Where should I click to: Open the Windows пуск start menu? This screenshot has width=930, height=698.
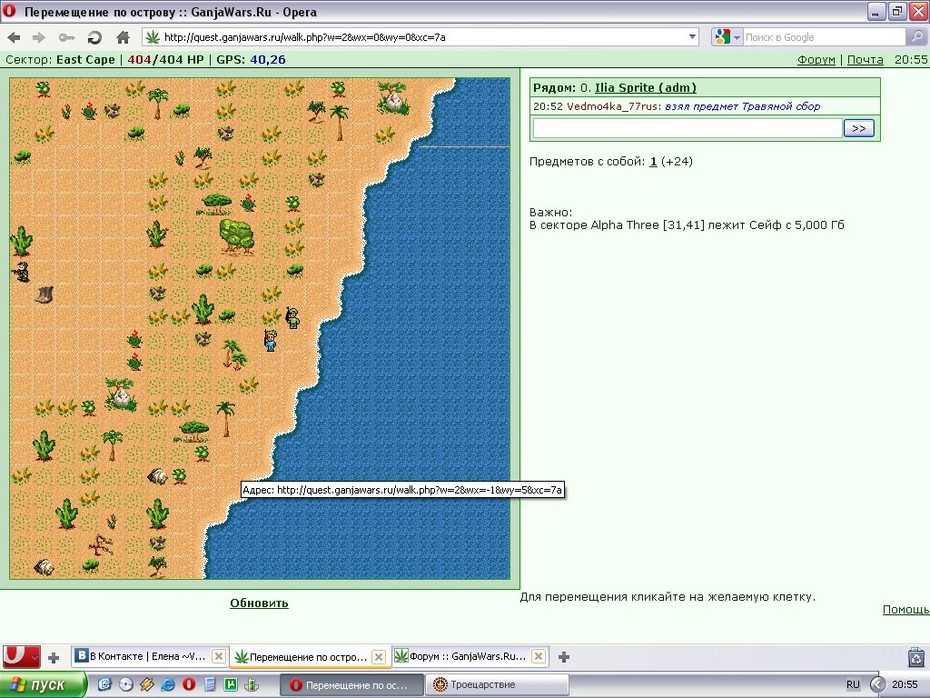(43, 685)
